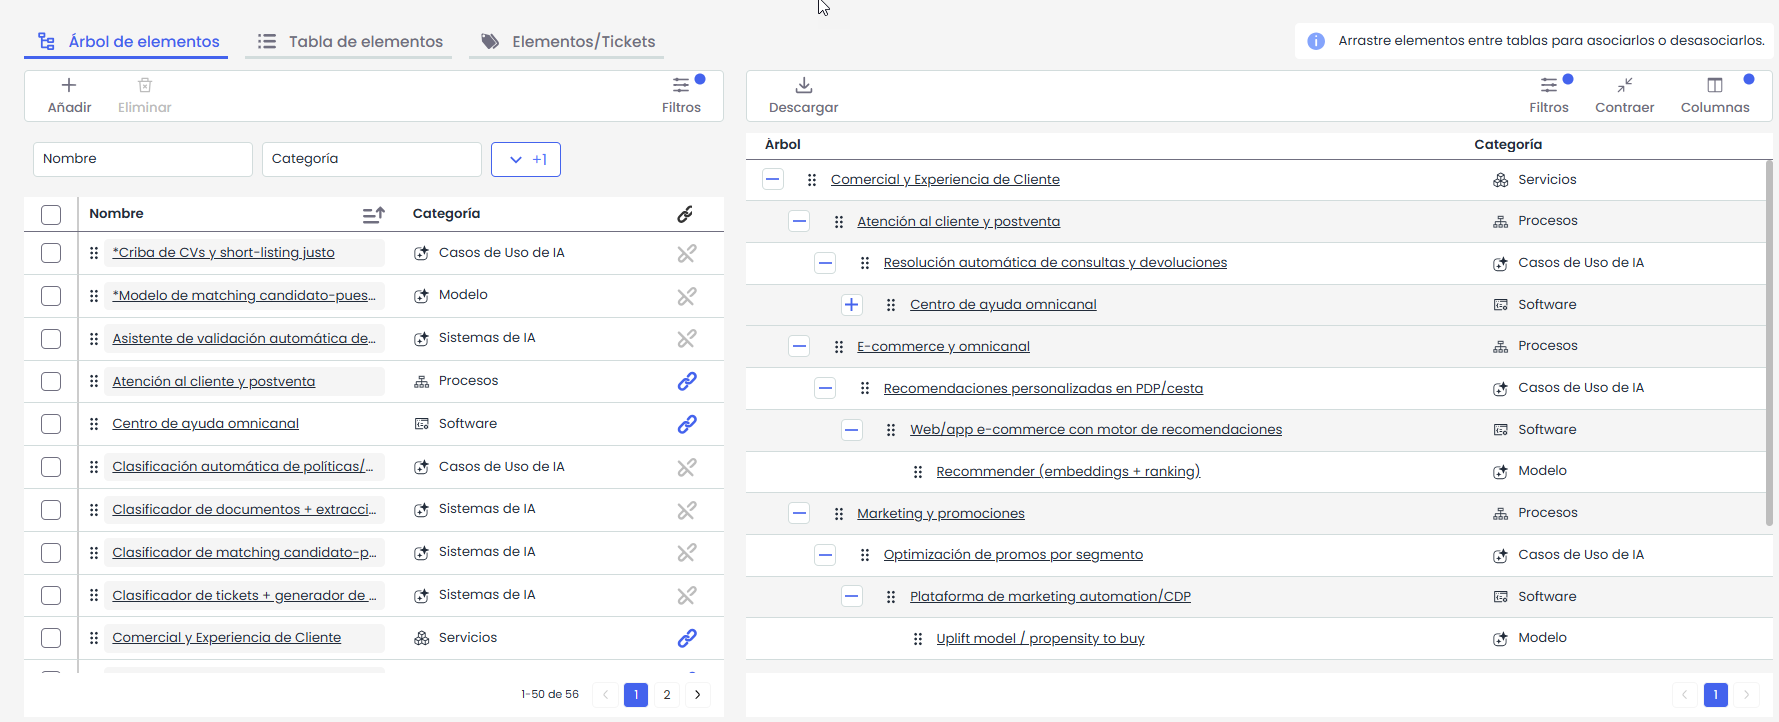Open the Elementos/Tickets tab
Image resolution: width=1779 pixels, height=722 pixels.
tap(568, 41)
